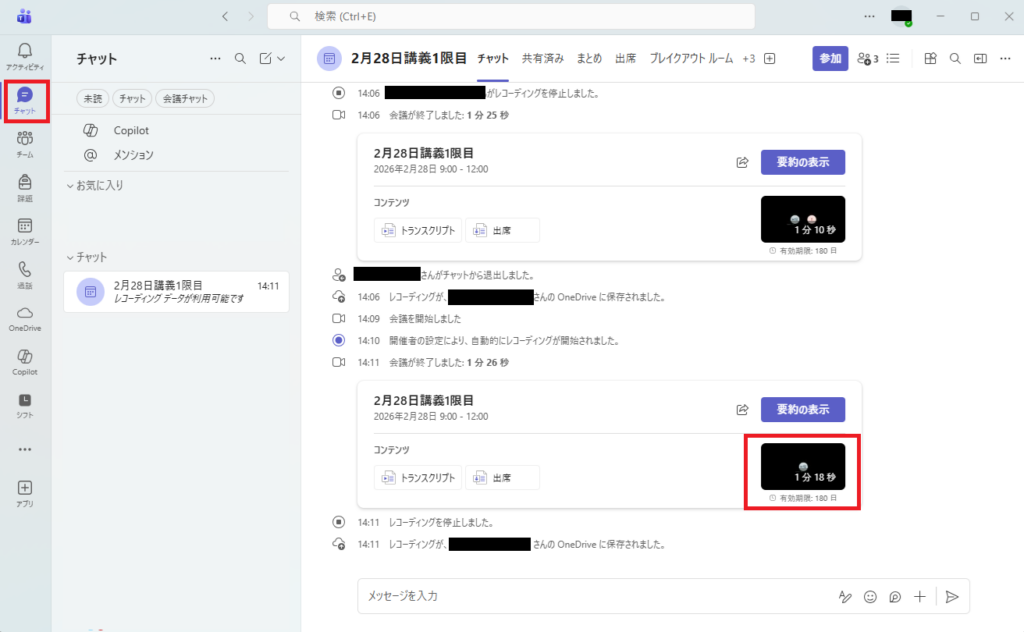Open シフト in the left sidebar
This screenshot has height=632, width=1024.
pos(25,405)
